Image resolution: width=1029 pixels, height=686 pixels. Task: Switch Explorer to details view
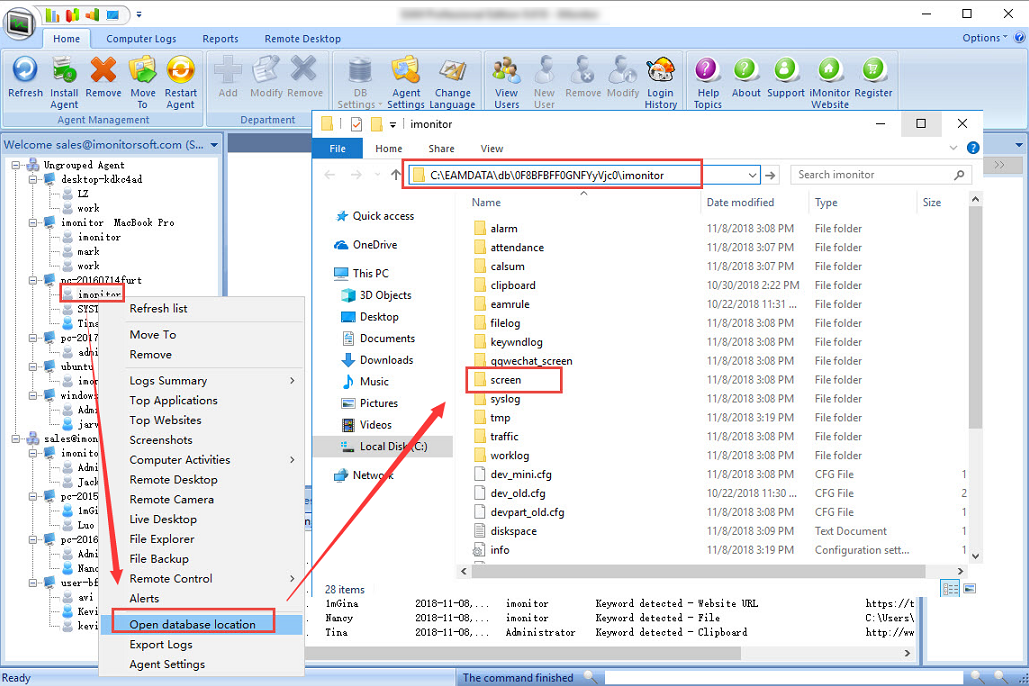(x=950, y=589)
